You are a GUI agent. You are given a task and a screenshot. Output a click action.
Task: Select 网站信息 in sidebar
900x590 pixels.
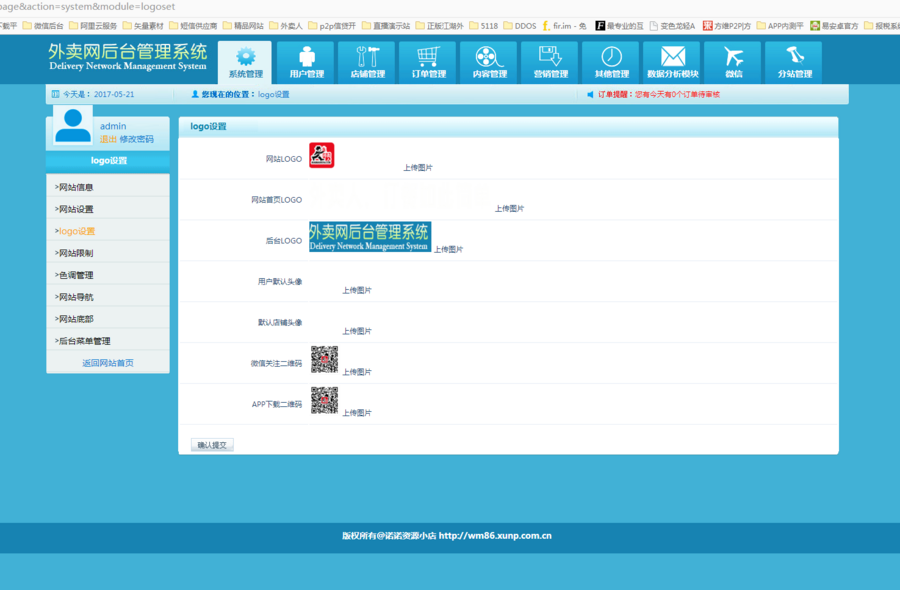(x=108, y=187)
